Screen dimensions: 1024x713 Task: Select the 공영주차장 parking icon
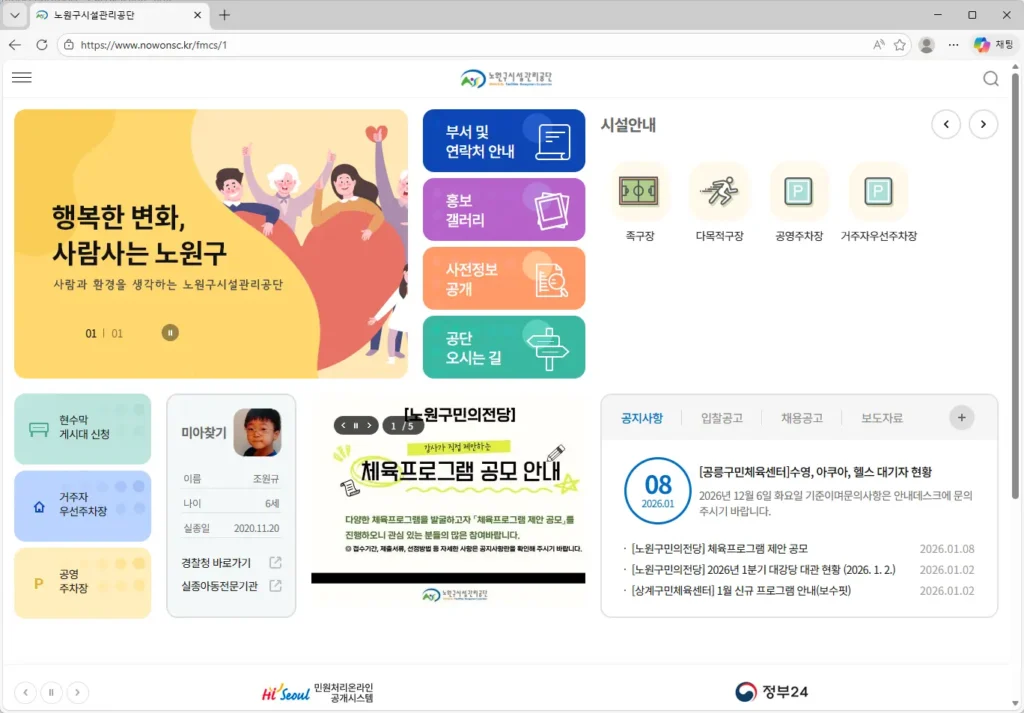pos(799,191)
